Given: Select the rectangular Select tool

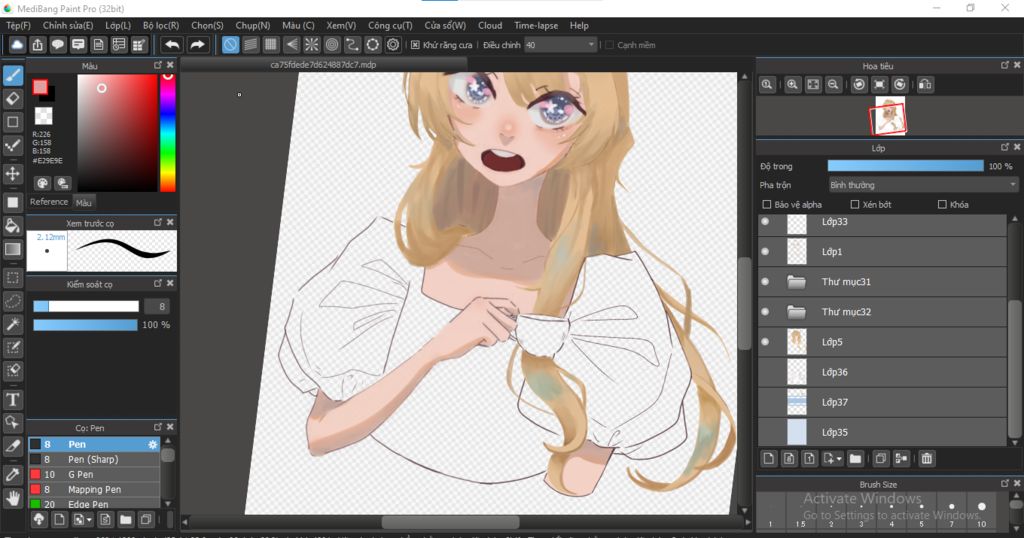Looking at the screenshot, I should tap(12, 277).
